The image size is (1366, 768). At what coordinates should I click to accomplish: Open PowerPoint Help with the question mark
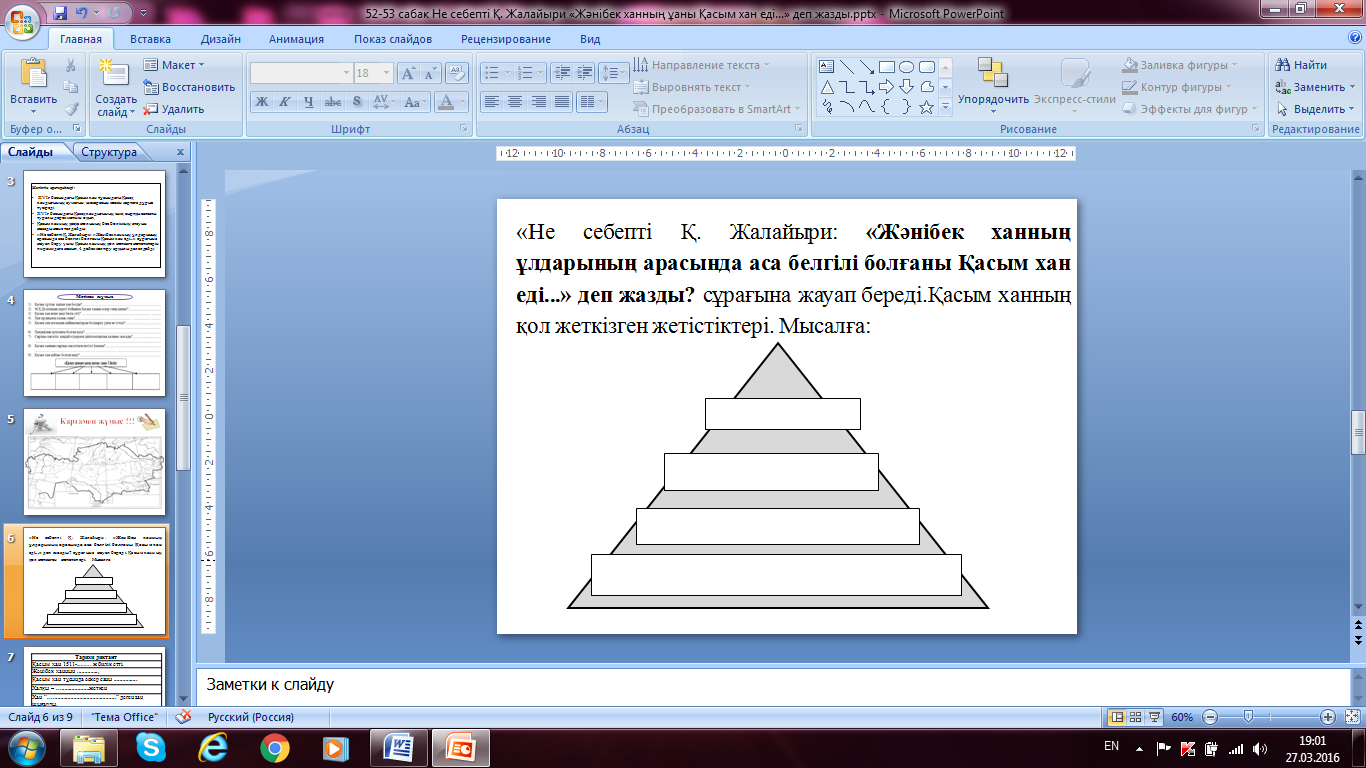tap(1355, 38)
